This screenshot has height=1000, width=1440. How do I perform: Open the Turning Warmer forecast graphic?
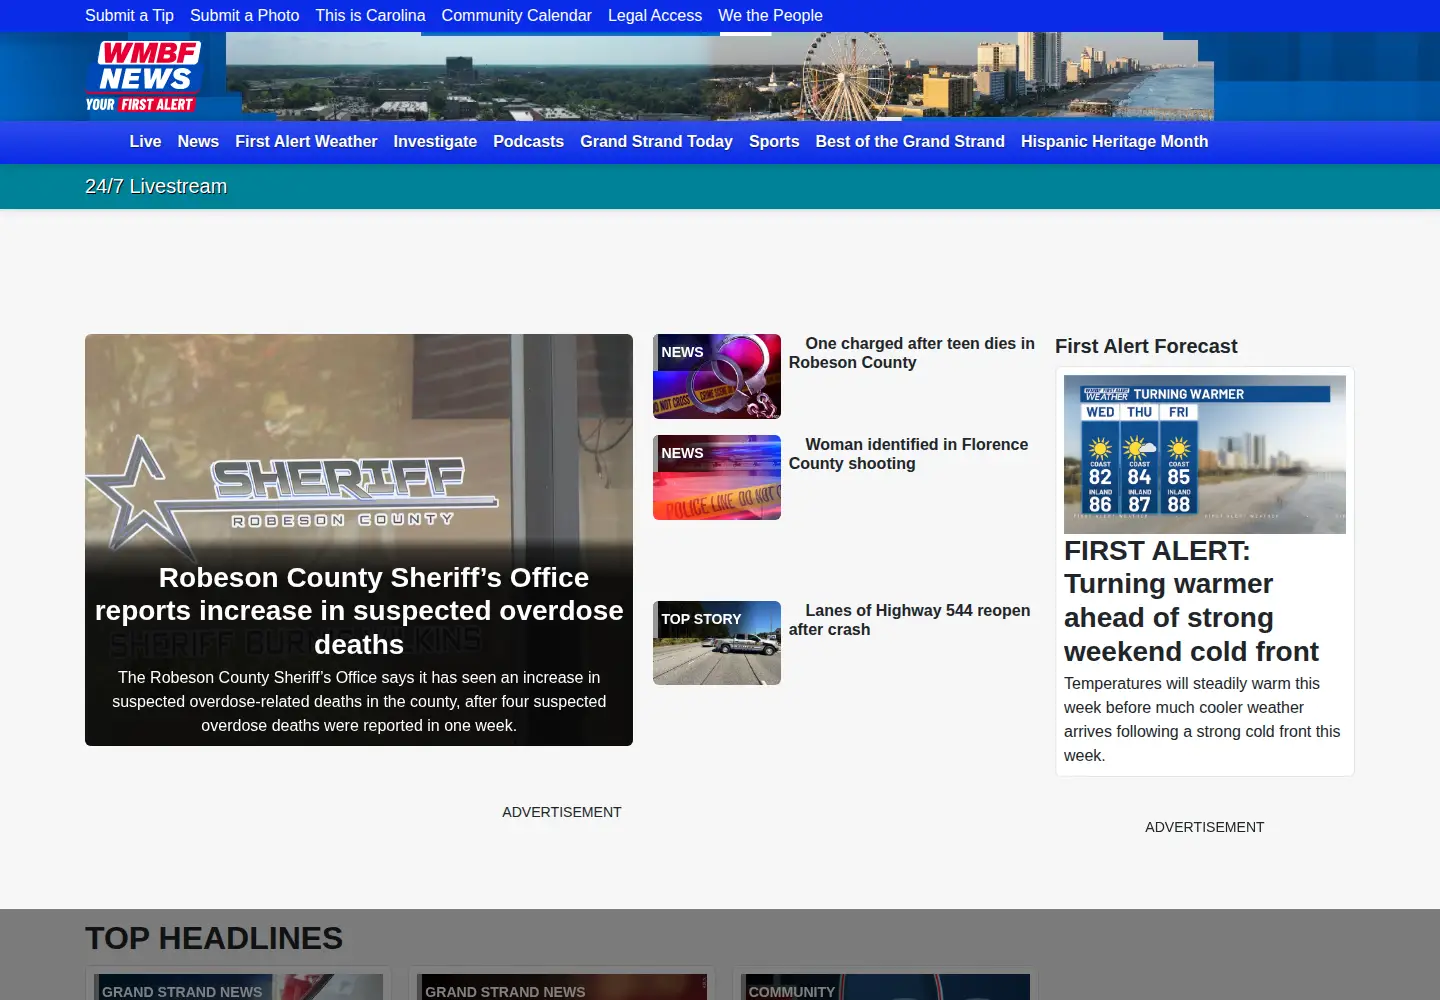point(1205,454)
